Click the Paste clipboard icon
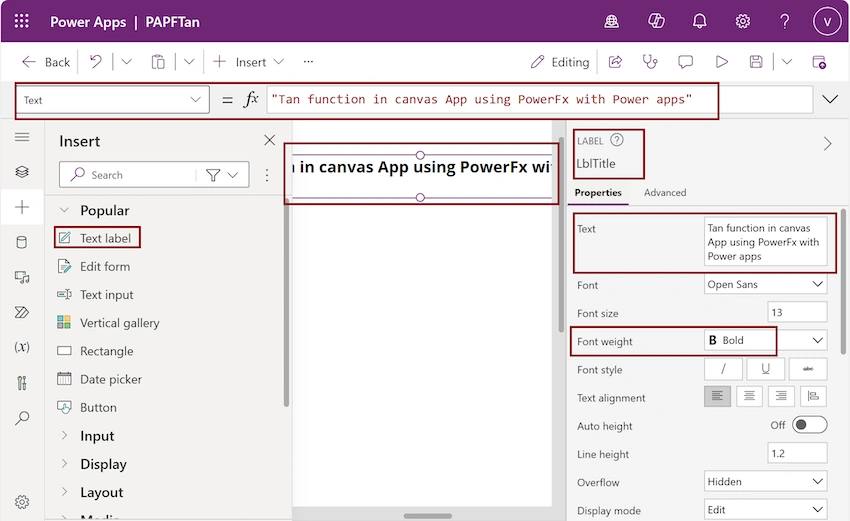The height and width of the screenshot is (521, 850). point(158,62)
